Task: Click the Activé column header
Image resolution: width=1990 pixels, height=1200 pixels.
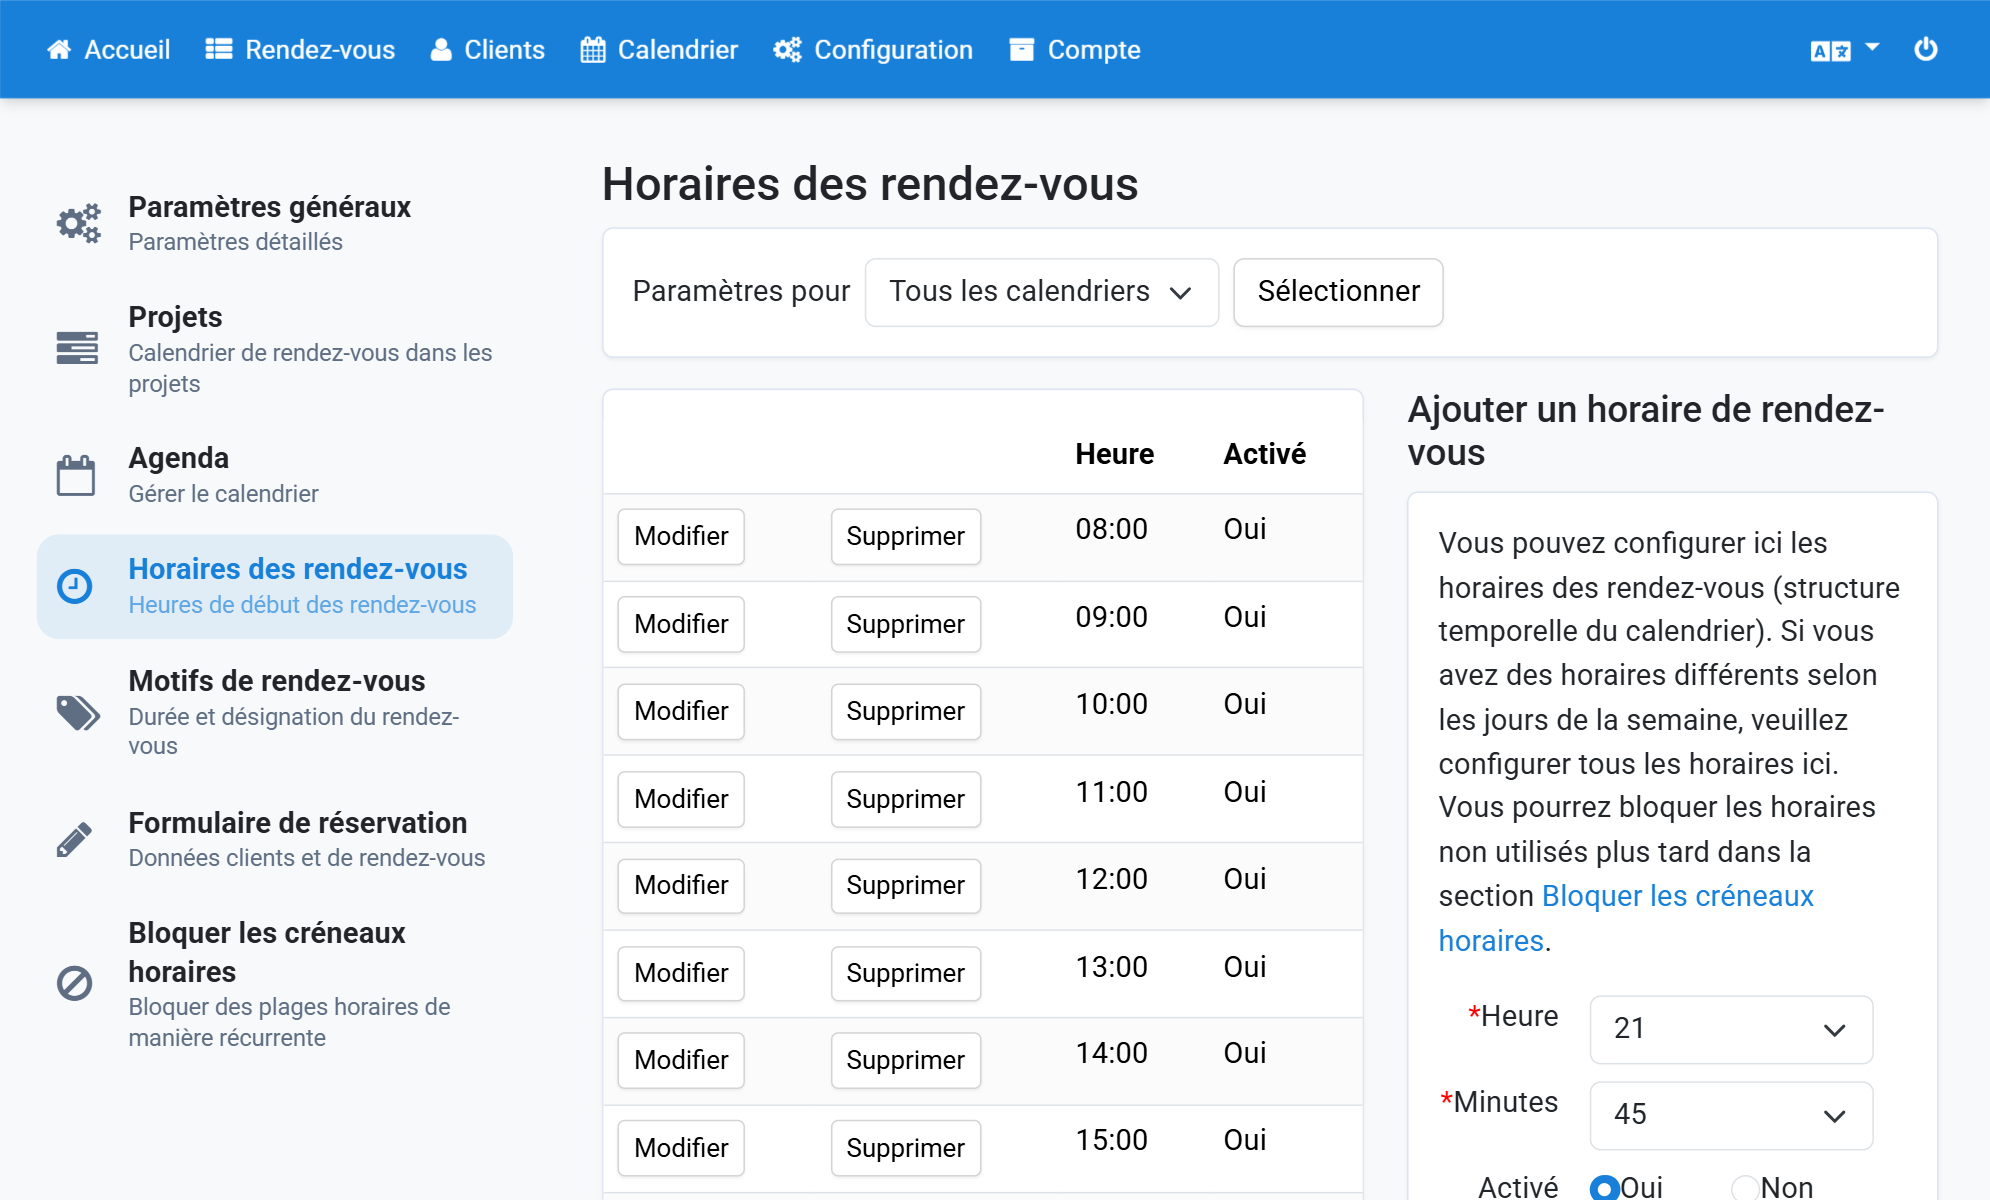Action: [1265, 454]
